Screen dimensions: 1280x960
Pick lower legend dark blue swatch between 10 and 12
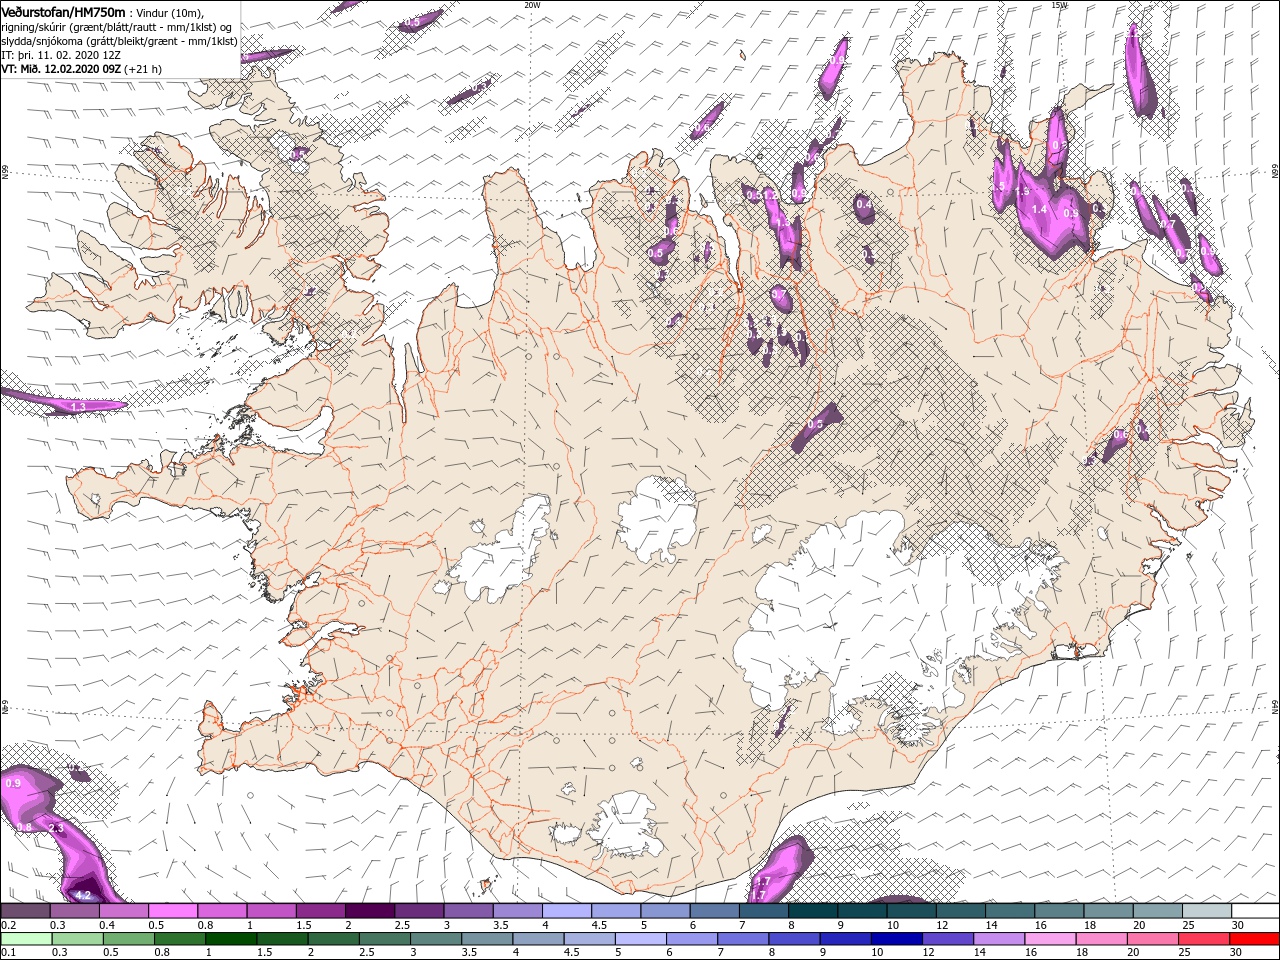tap(897, 939)
